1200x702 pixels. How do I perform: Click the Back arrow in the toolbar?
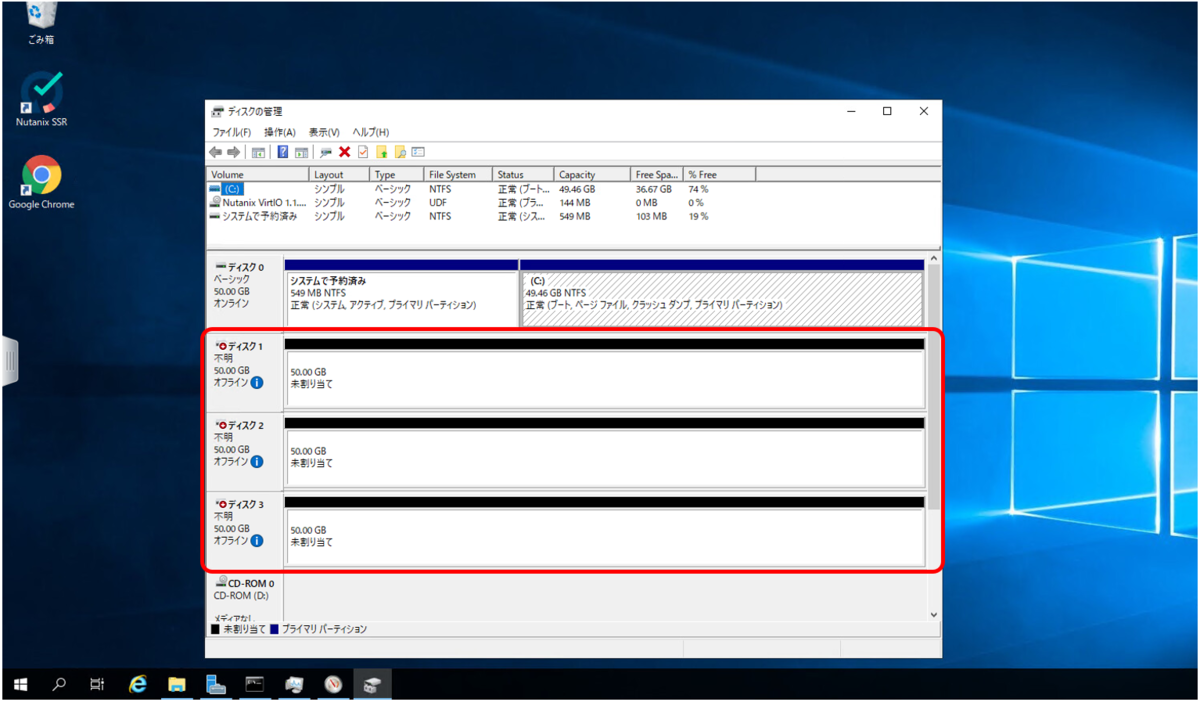pyautogui.click(x=215, y=152)
